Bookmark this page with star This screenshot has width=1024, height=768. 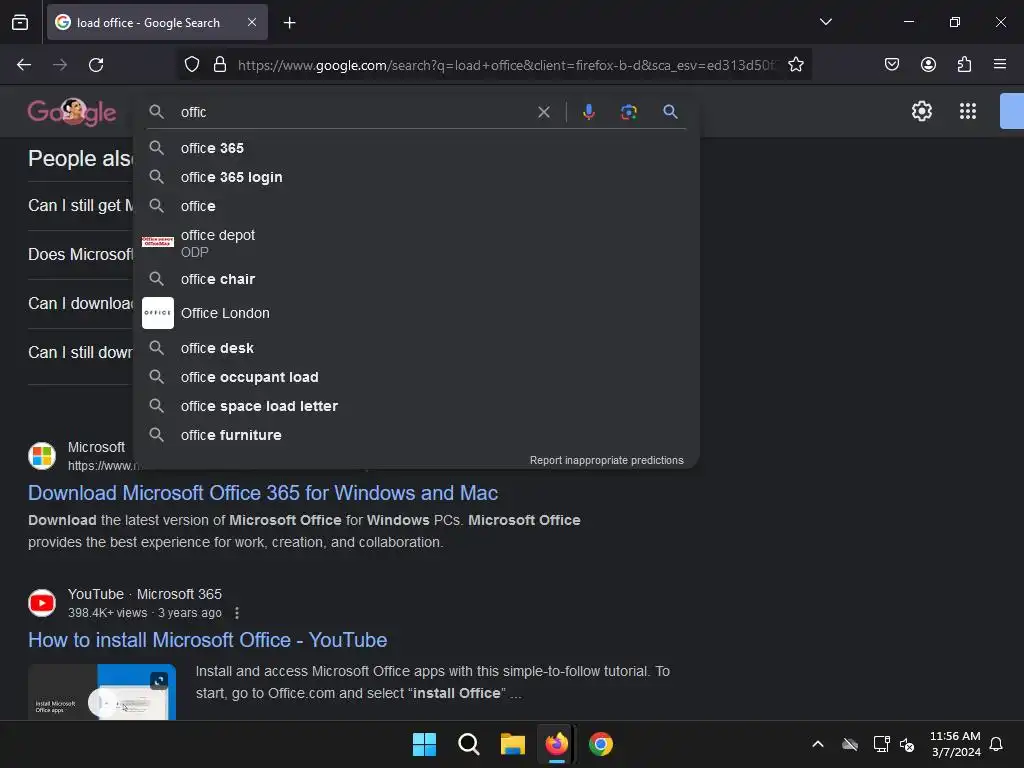tap(795, 65)
